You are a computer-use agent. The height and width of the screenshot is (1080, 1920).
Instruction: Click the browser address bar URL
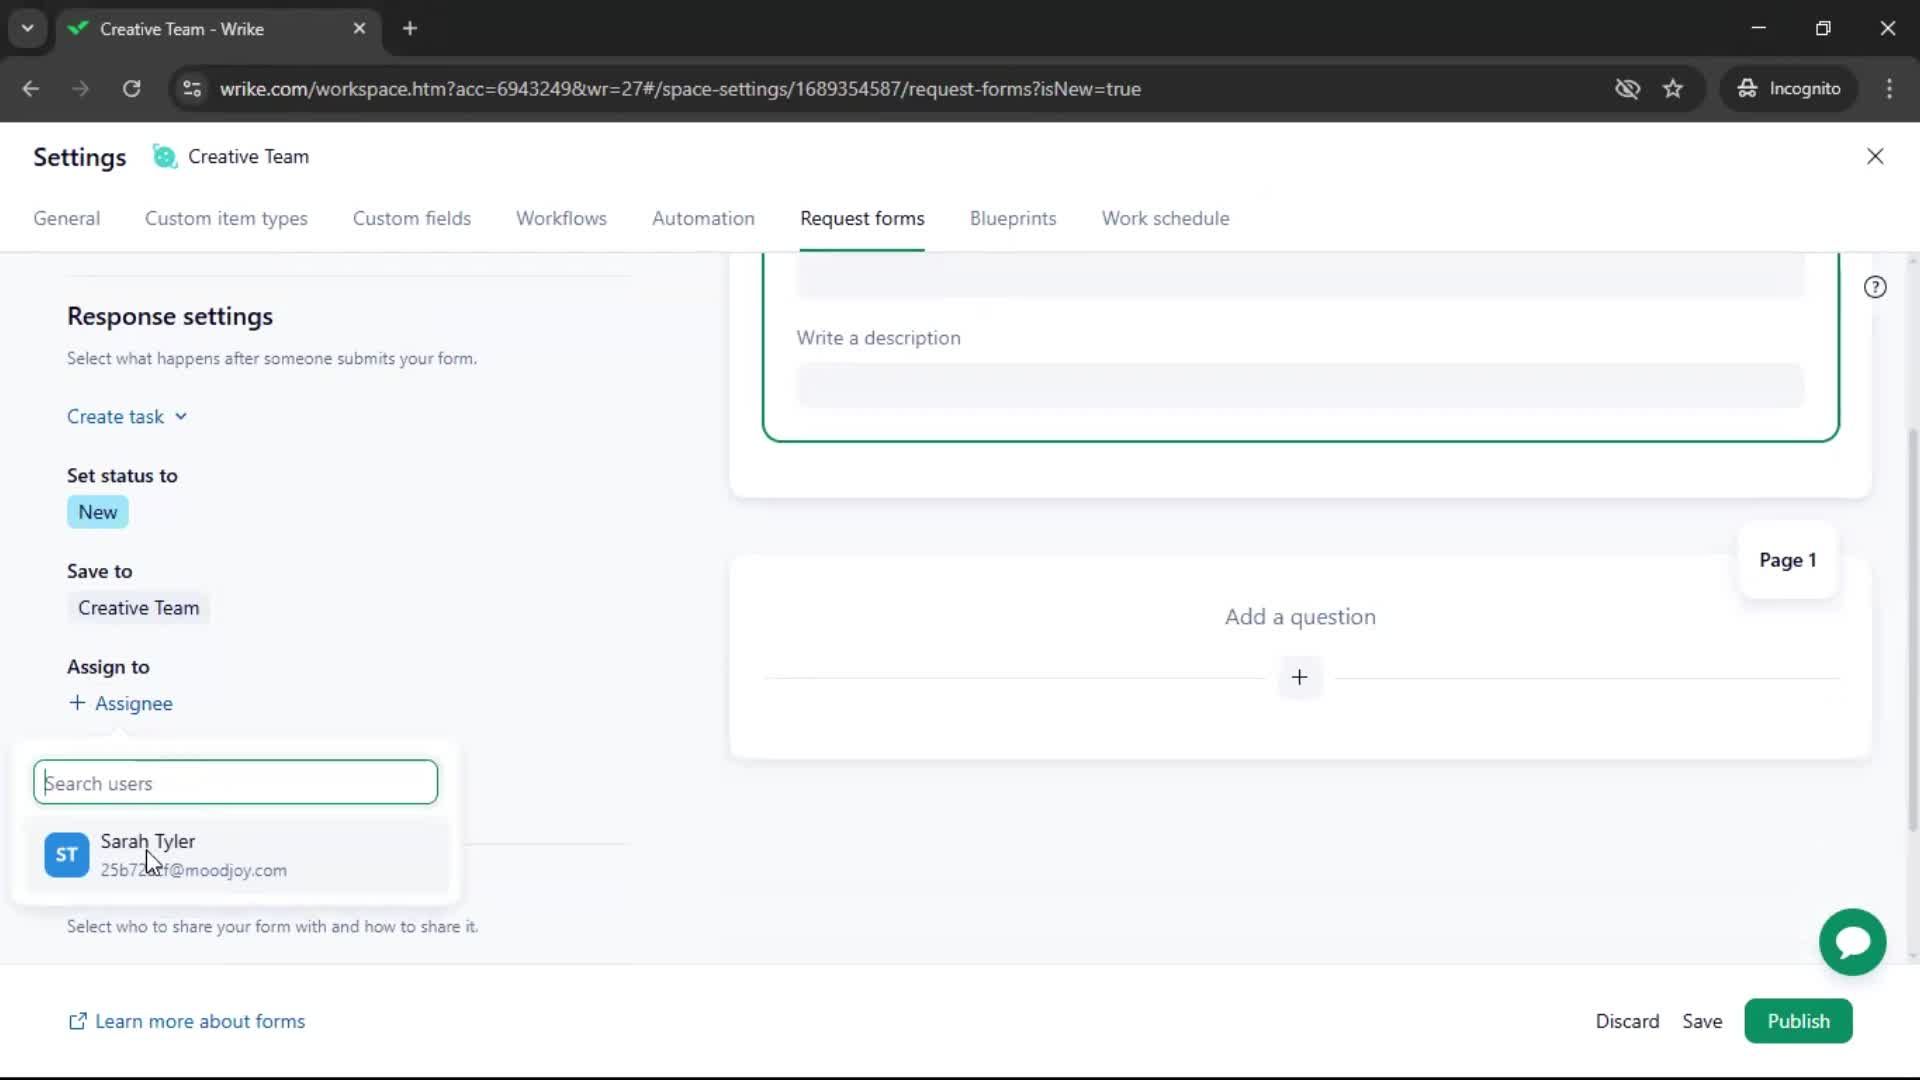tap(680, 89)
